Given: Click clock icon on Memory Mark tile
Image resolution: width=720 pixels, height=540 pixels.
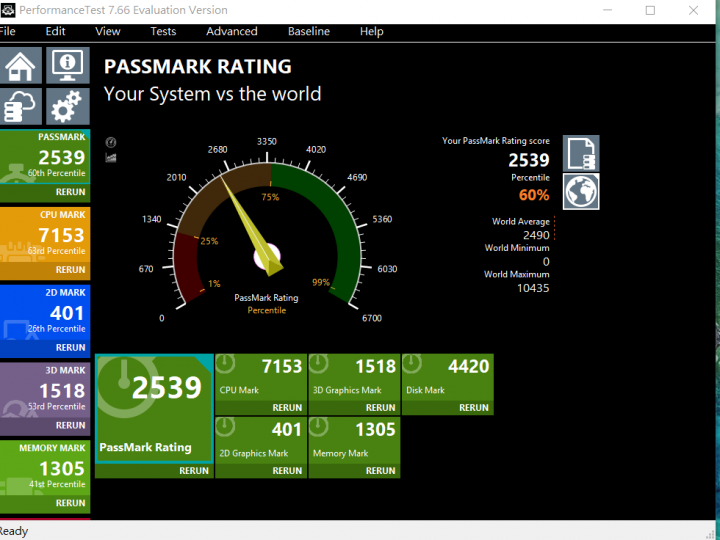Looking at the screenshot, I should pyautogui.click(x=319, y=427).
